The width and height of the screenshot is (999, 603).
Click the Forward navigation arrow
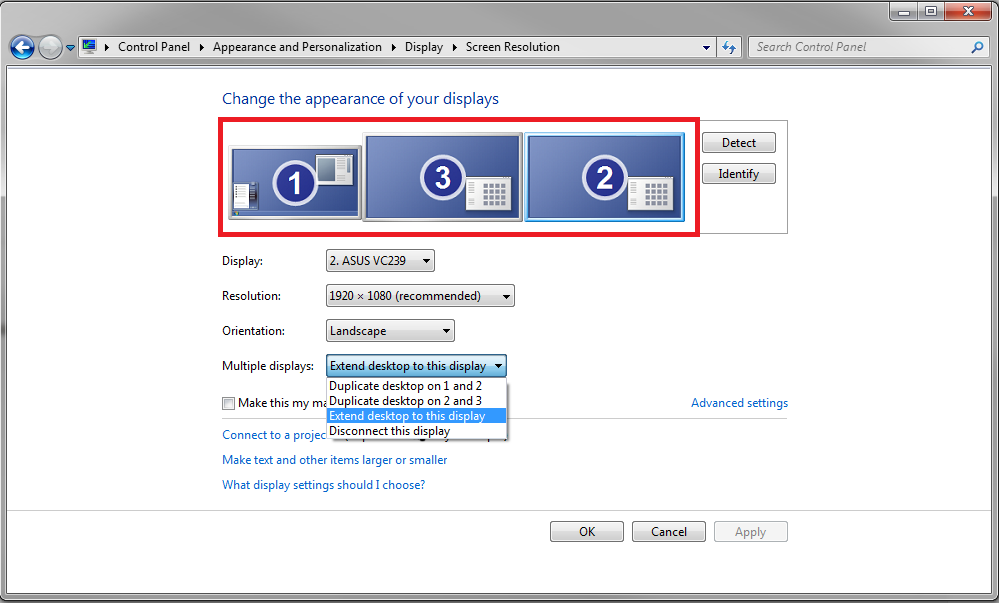pyautogui.click(x=50, y=47)
